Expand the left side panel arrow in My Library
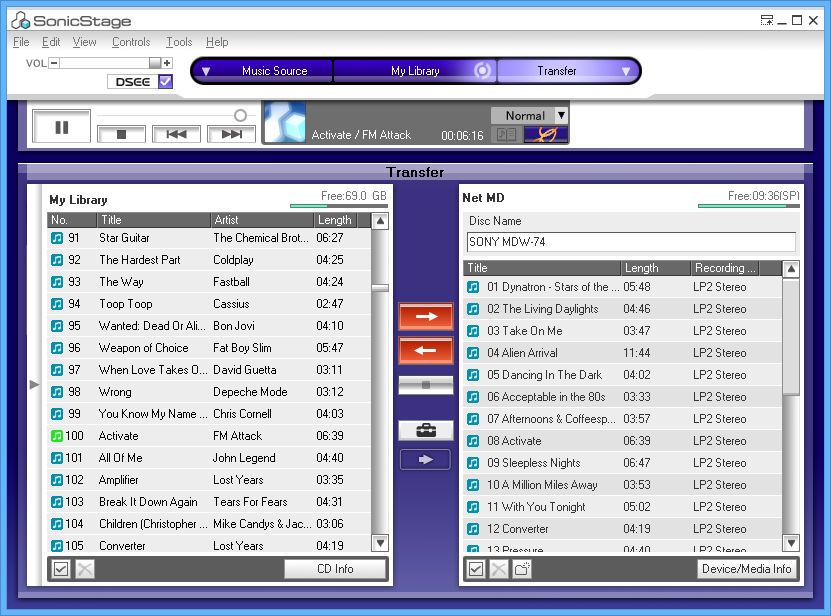The height and width of the screenshot is (616, 831). pos(34,384)
